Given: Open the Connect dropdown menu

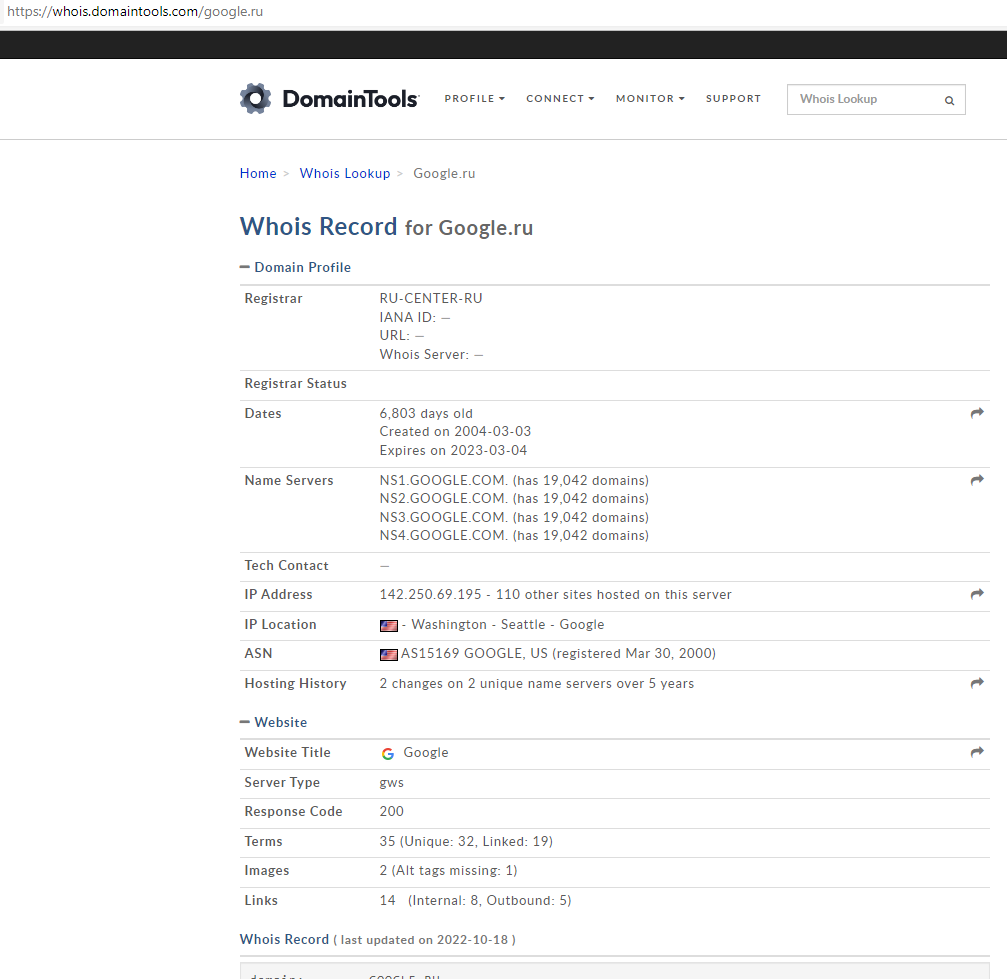Looking at the screenshot, I should click(560, 99).
